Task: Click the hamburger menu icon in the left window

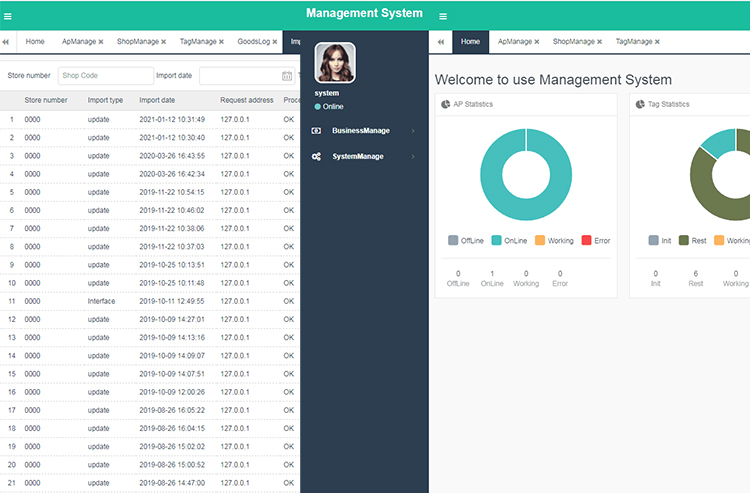Action: tap(8, 16)
